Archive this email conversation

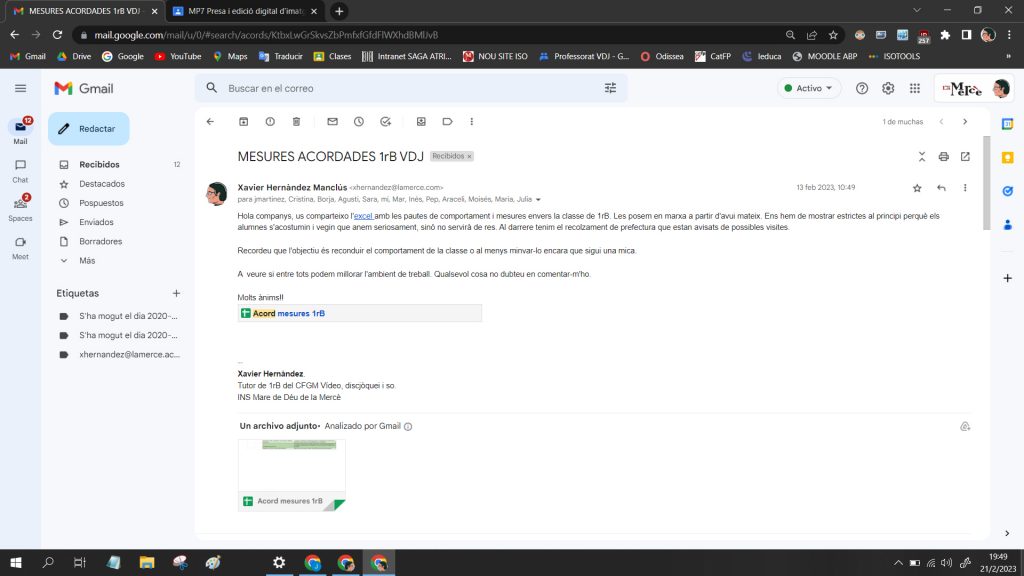click(x=243, y=122)
